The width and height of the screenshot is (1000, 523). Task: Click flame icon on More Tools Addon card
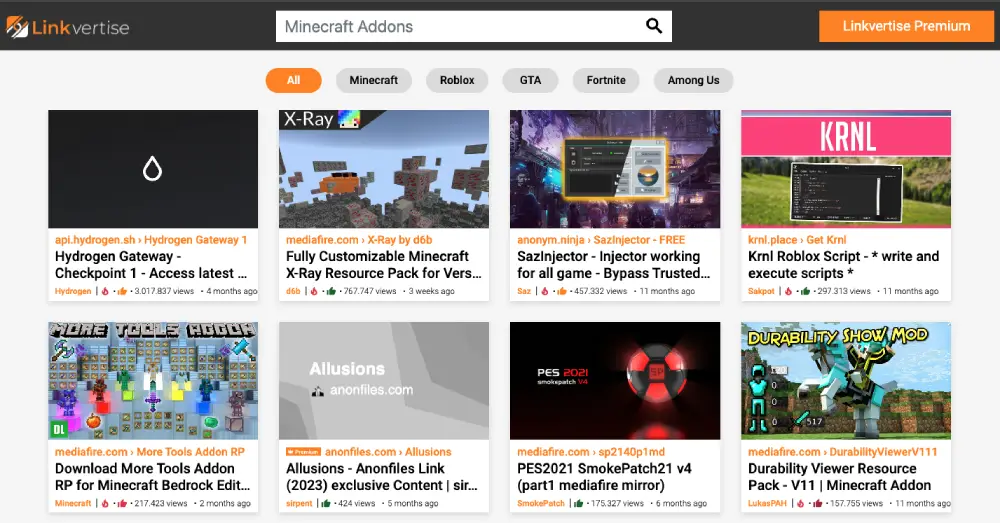(x=105, y=504)
